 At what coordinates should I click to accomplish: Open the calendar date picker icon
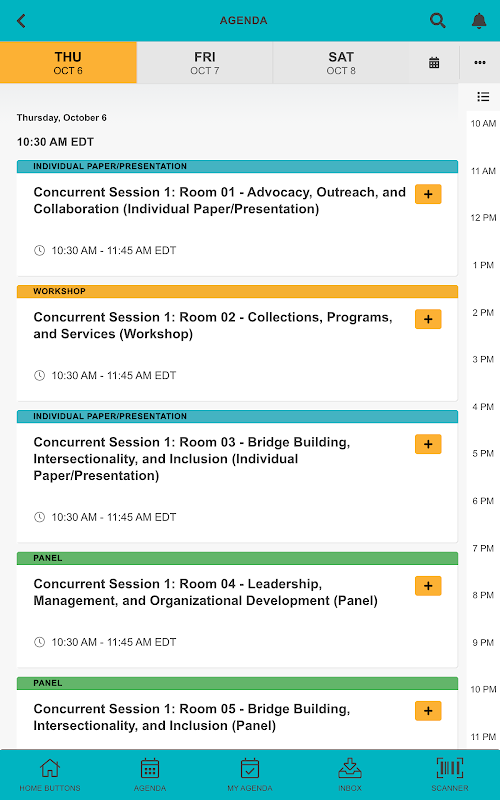434,63
